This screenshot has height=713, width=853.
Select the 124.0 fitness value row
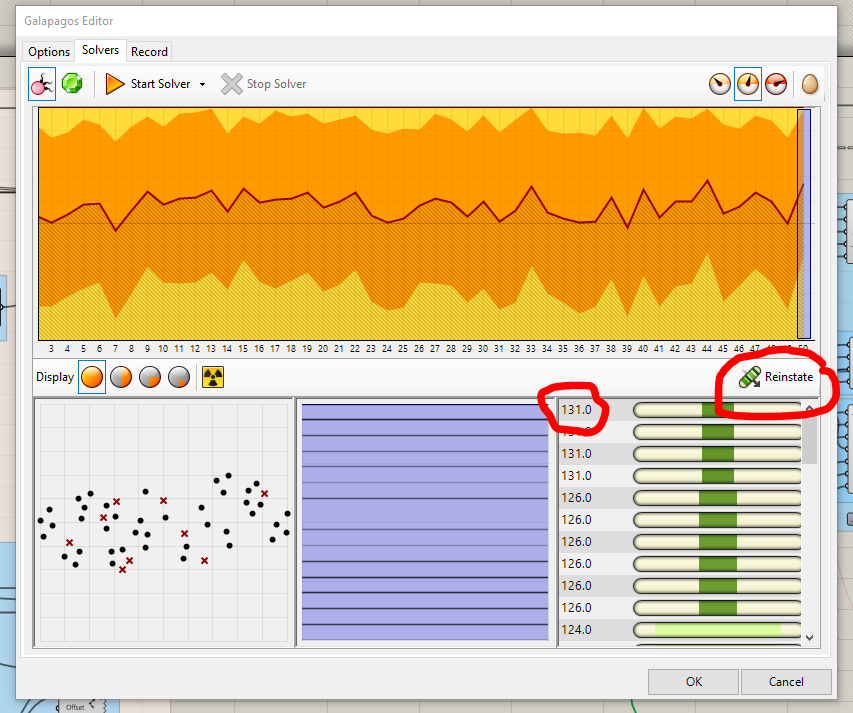pyautogui.click(x=577, y=630)
